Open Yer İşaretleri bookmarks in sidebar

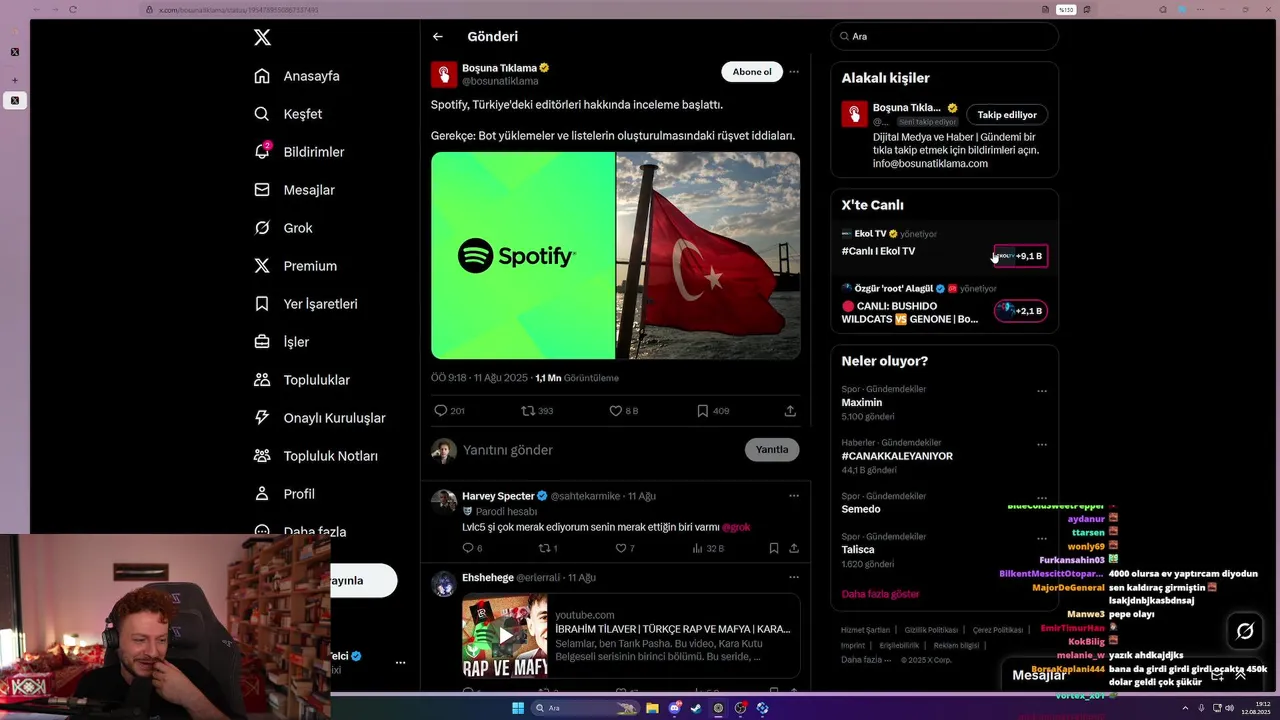[306, 304]
